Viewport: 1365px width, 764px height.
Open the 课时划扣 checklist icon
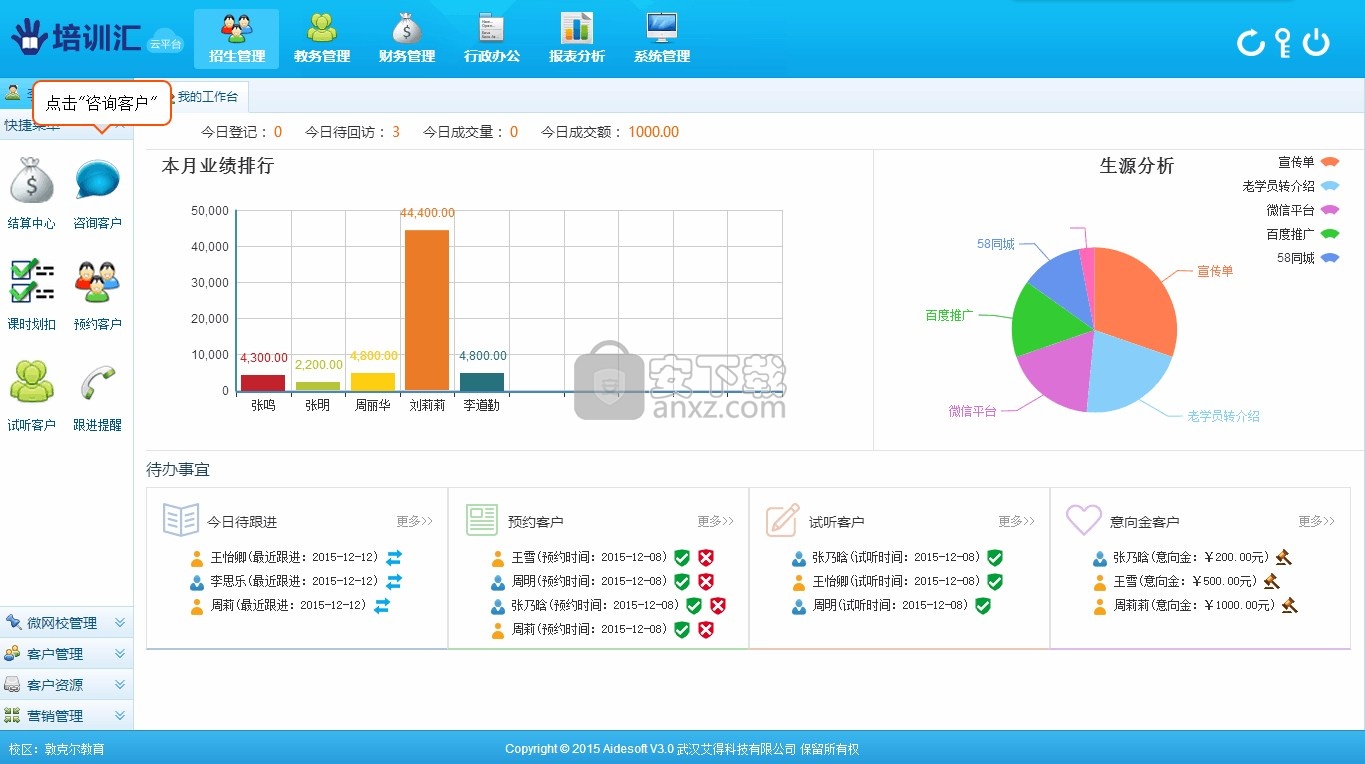click(31, 282)
